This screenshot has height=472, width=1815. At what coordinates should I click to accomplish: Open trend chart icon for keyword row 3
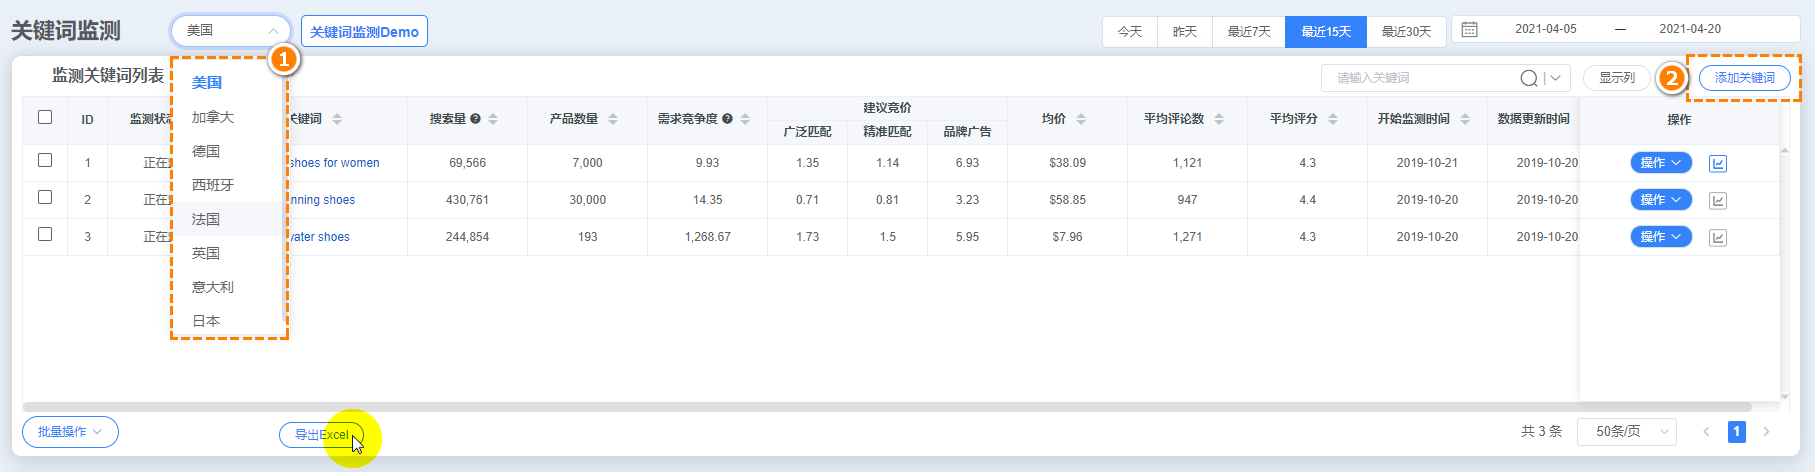point(1718,237)
